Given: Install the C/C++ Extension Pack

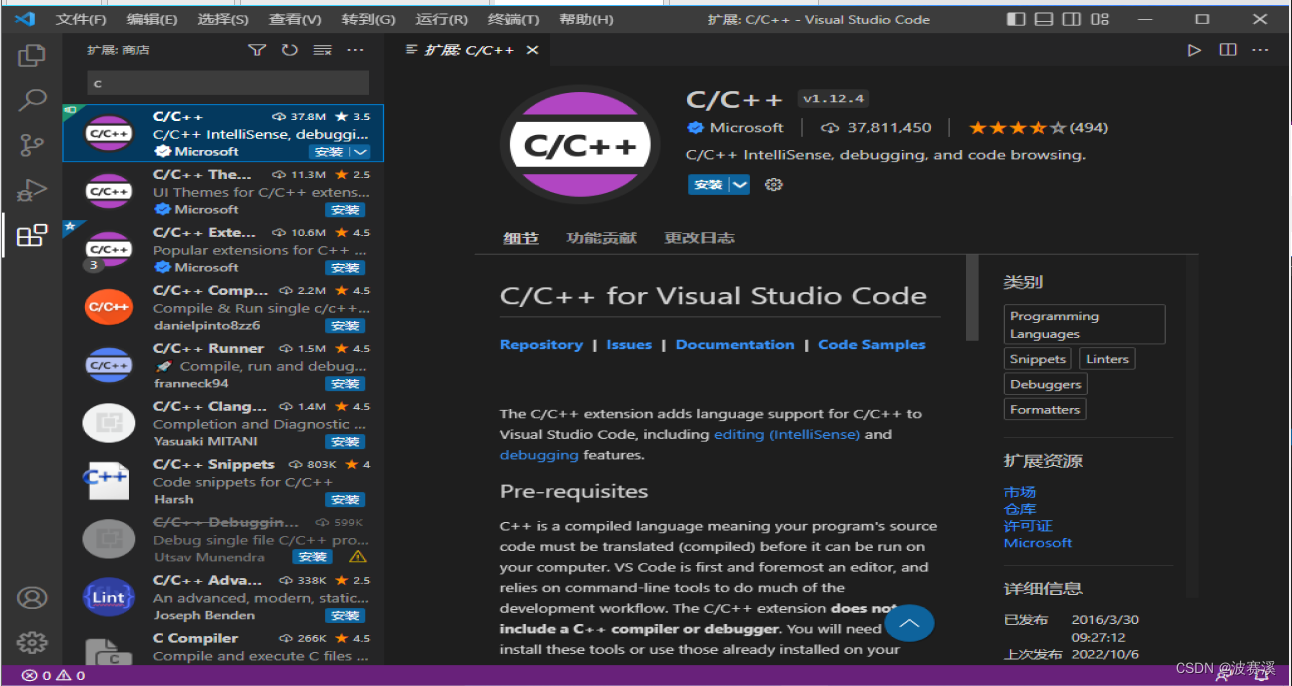Looking at the screenshot, I should pyautogui.click(x=345, y=268).
